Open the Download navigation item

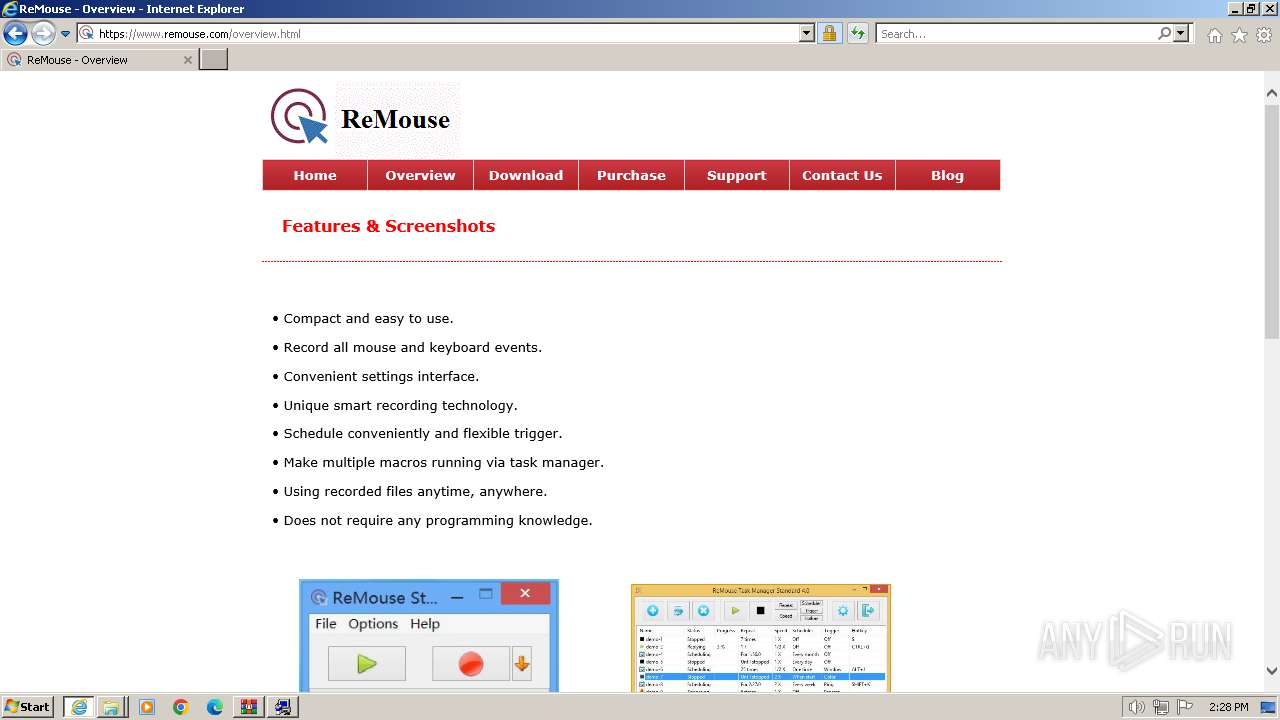click(x=526, y=175)
